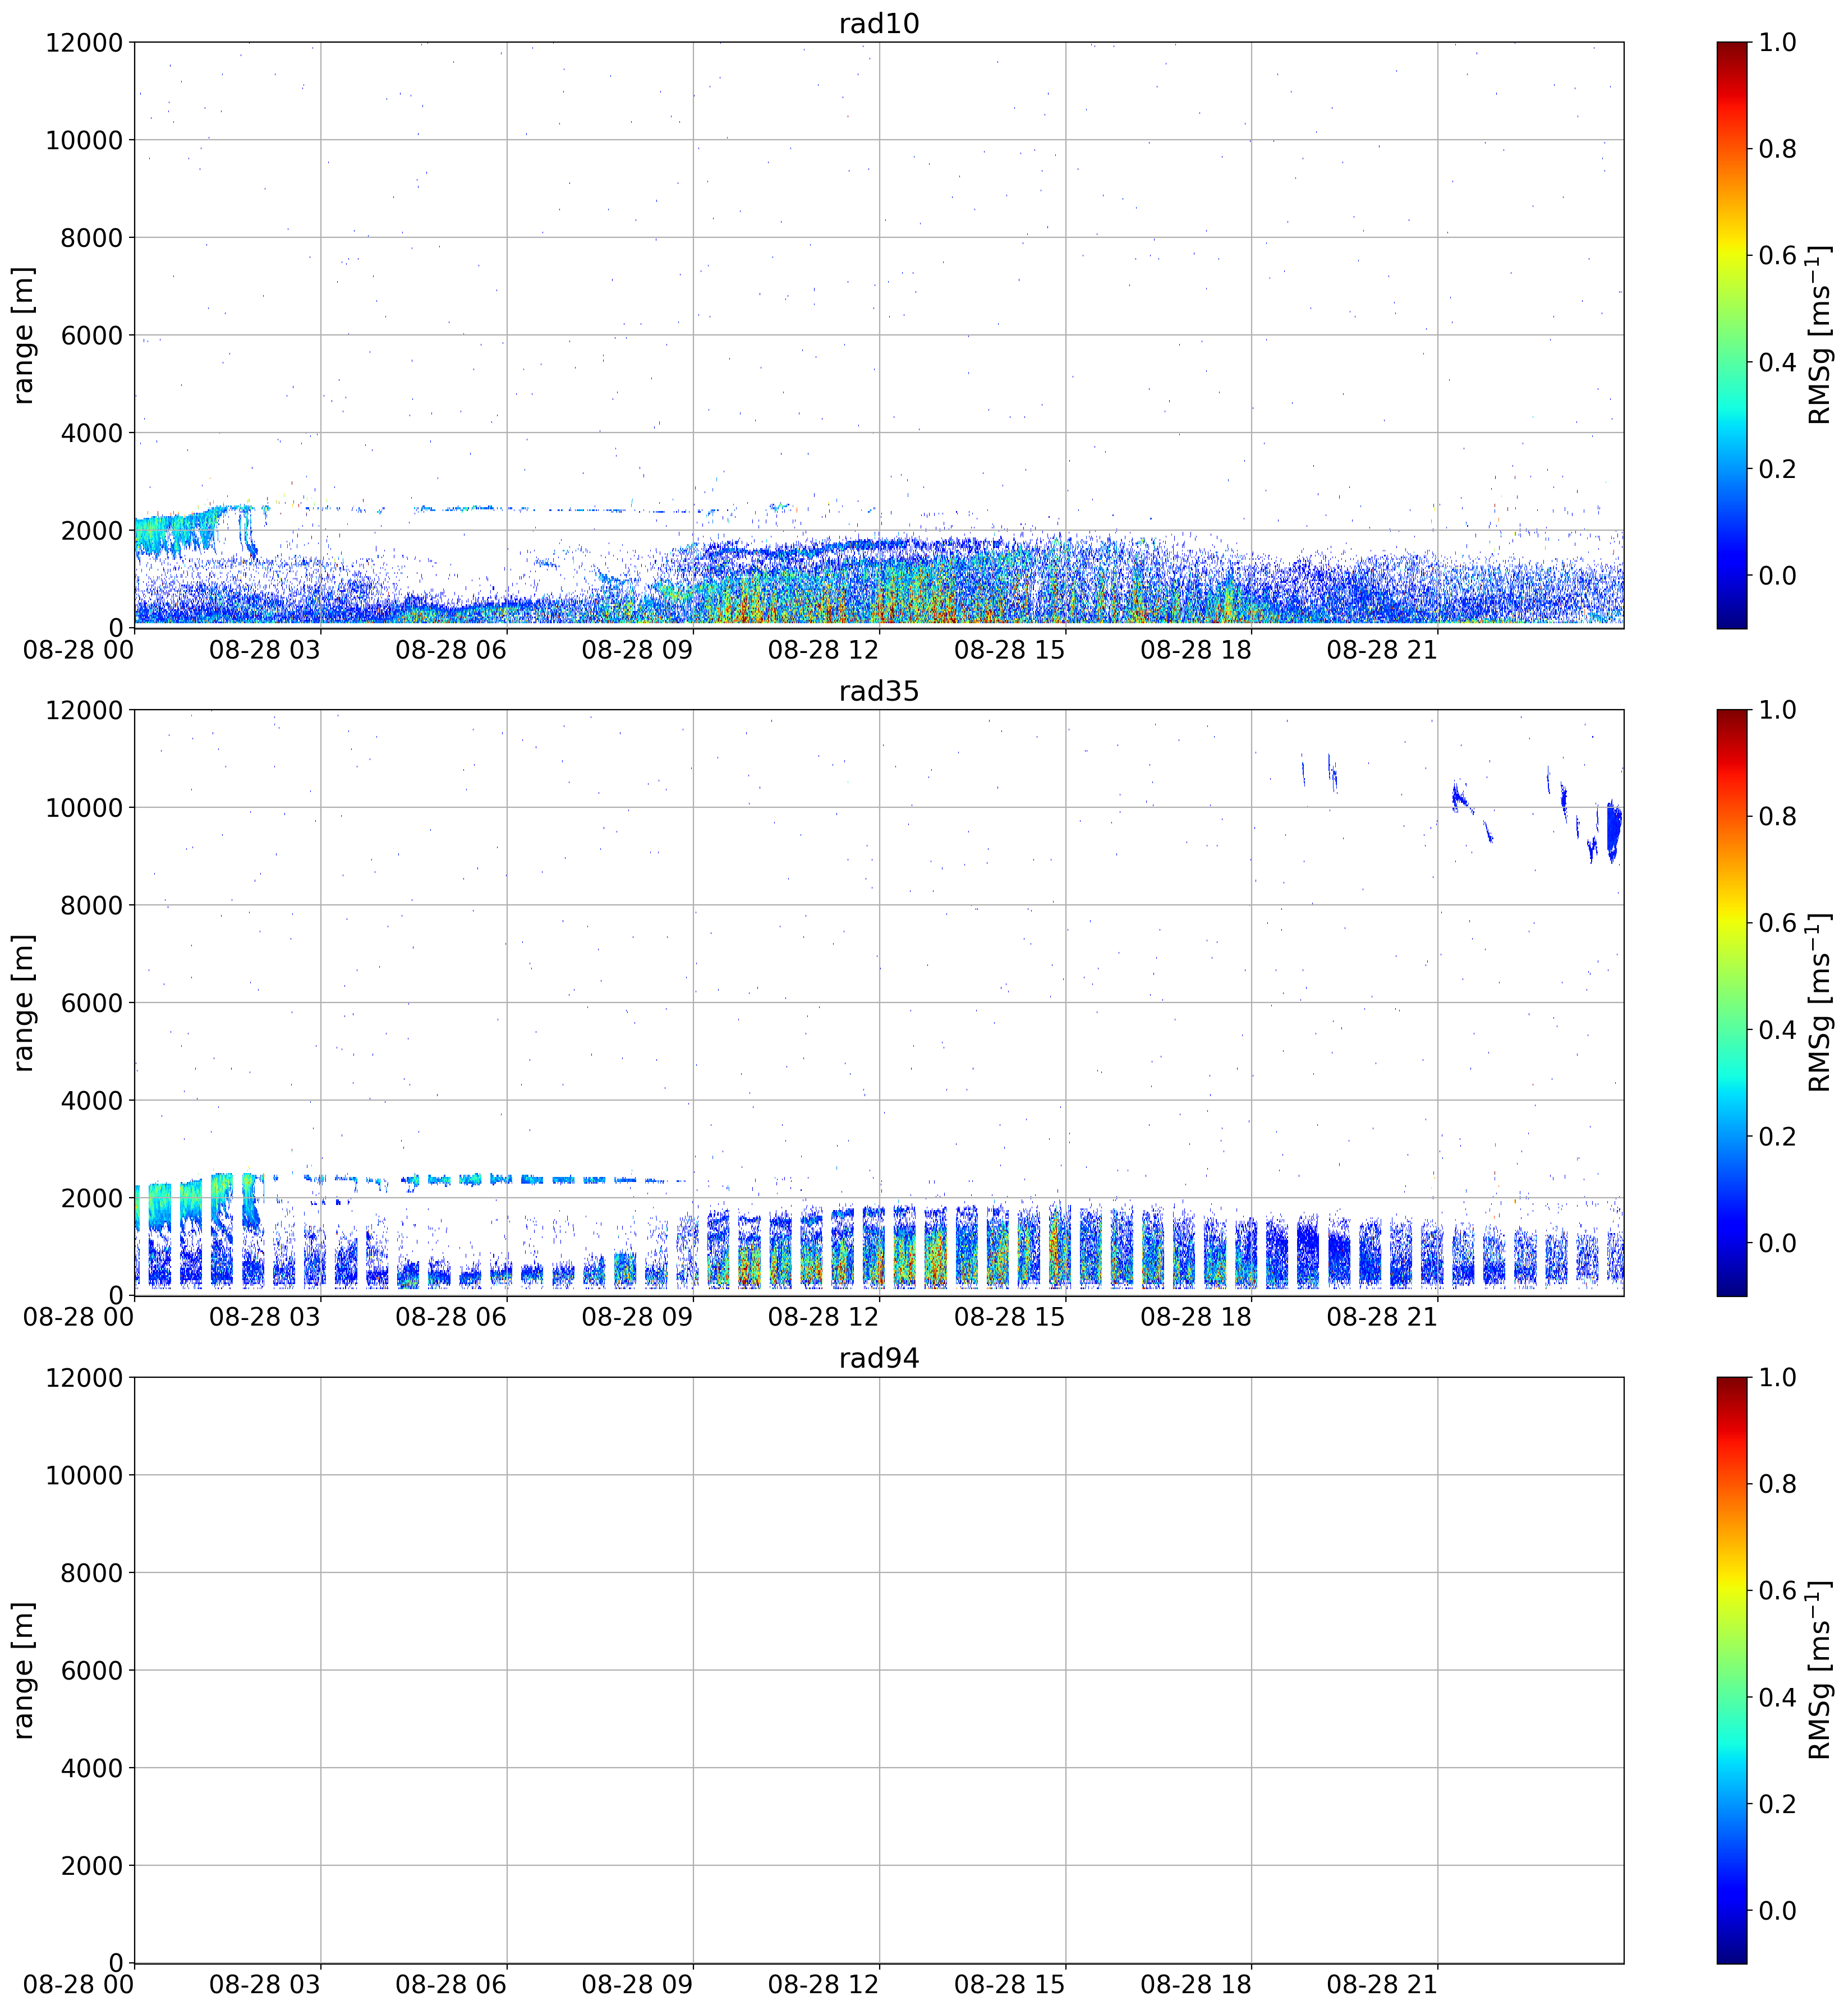This screenshot has height=2010, width=1848.
Task: Click the 0.0 tick on rad10 colorbar
Action: click(x=1777, y=575)
